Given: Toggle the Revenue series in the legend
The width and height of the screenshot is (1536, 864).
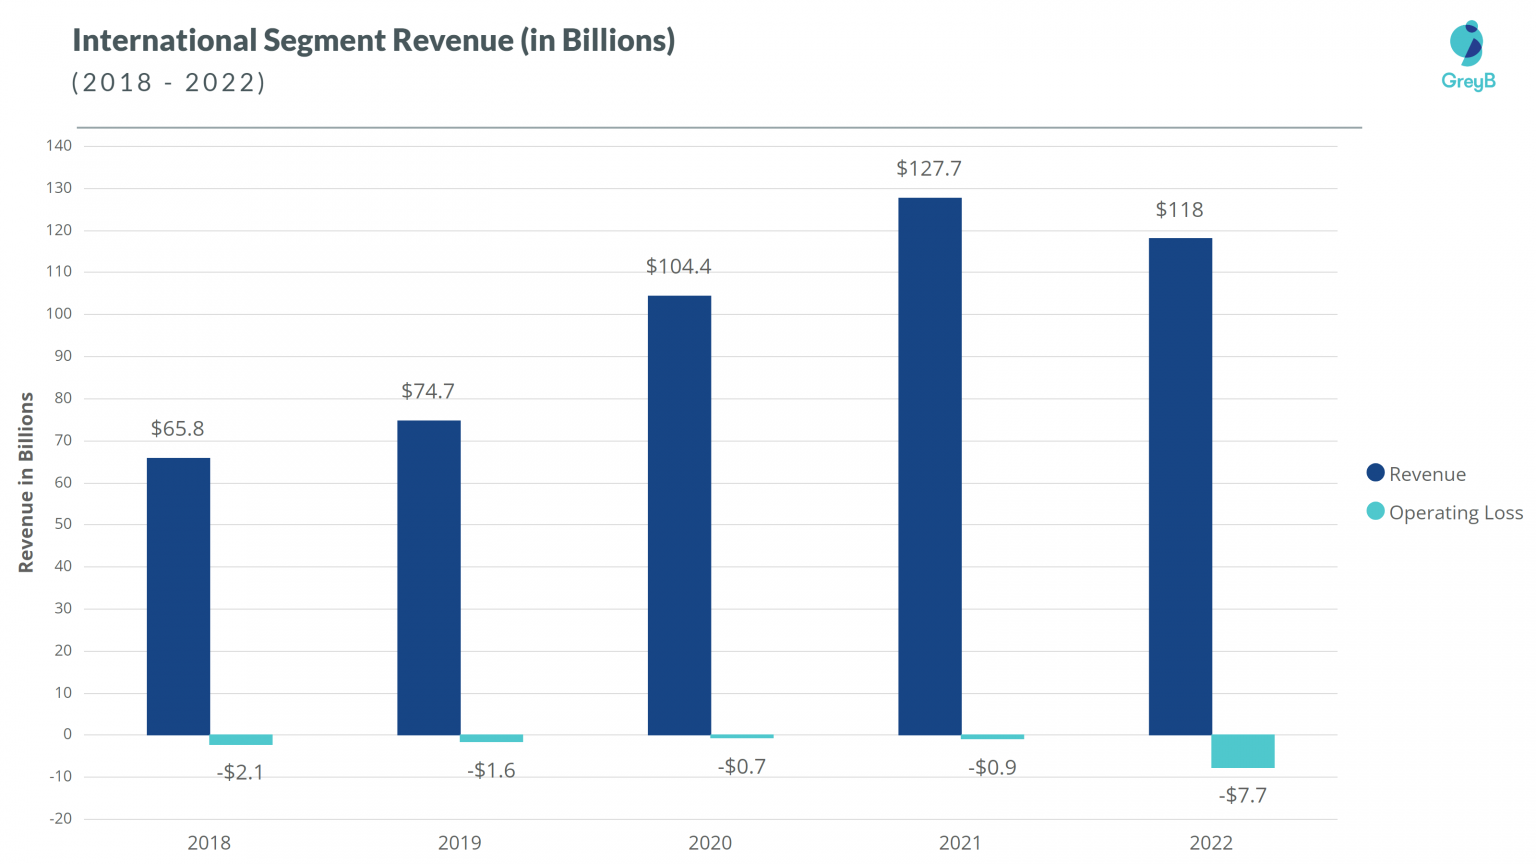Looking at the screenshot, I should click(1427, 473).
